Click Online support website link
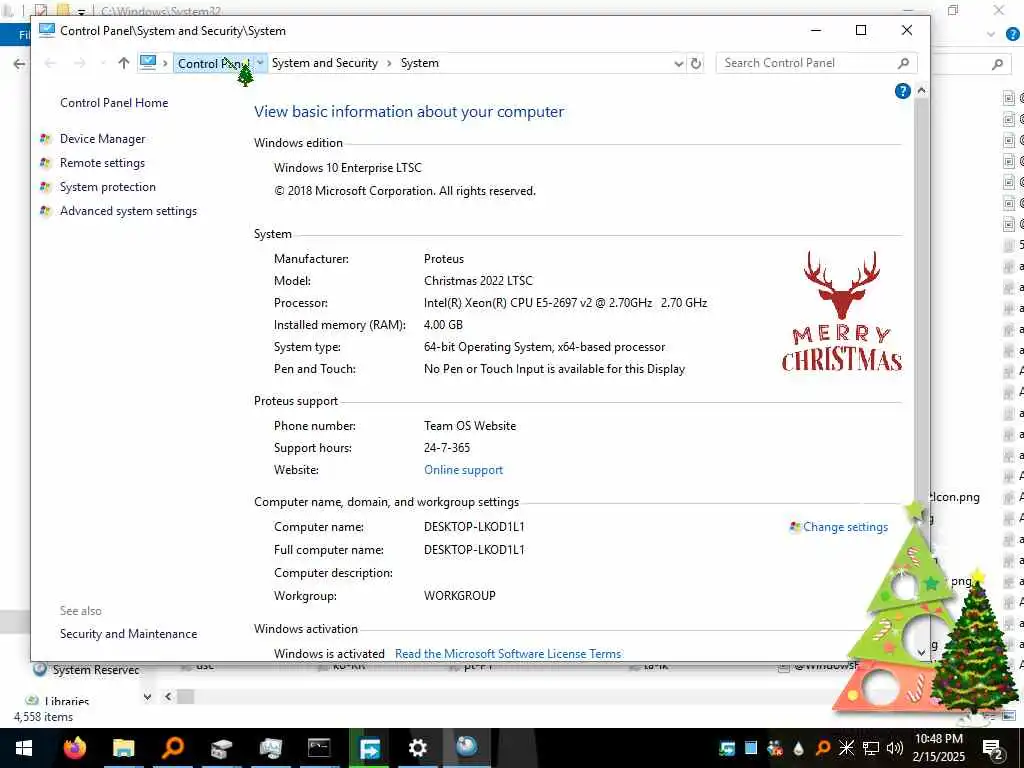Screen dimensions: 1024x768 tap(464, 470)
